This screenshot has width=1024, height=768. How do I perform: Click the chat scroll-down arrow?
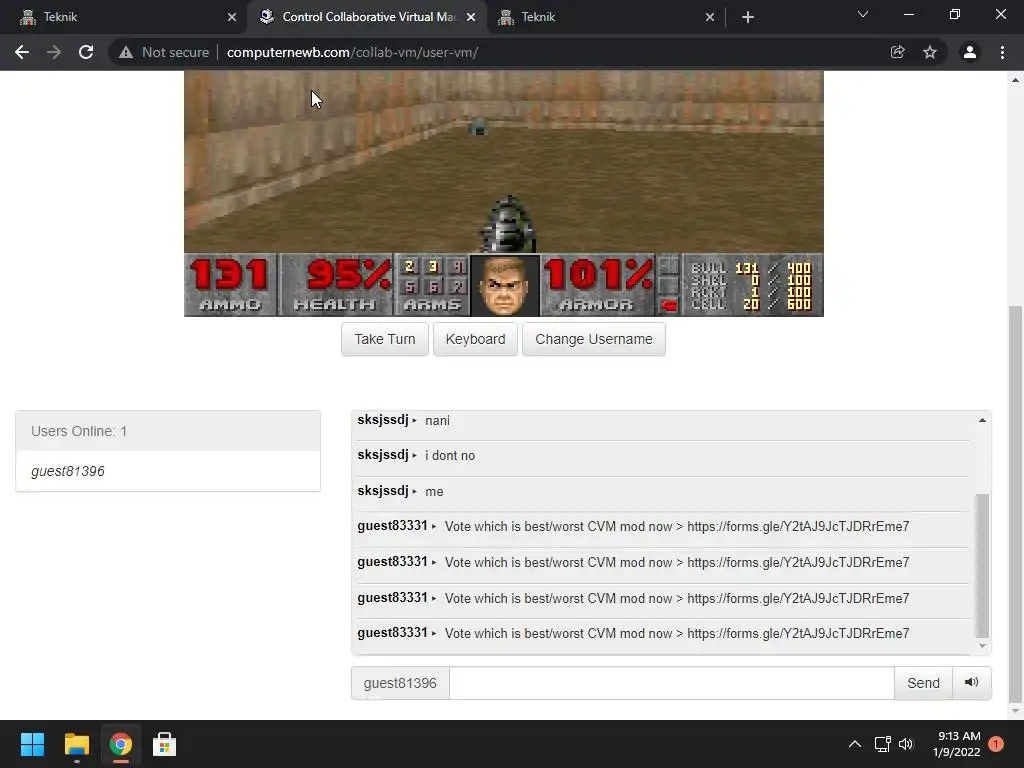pyautogui.click(x=982, y=646)
